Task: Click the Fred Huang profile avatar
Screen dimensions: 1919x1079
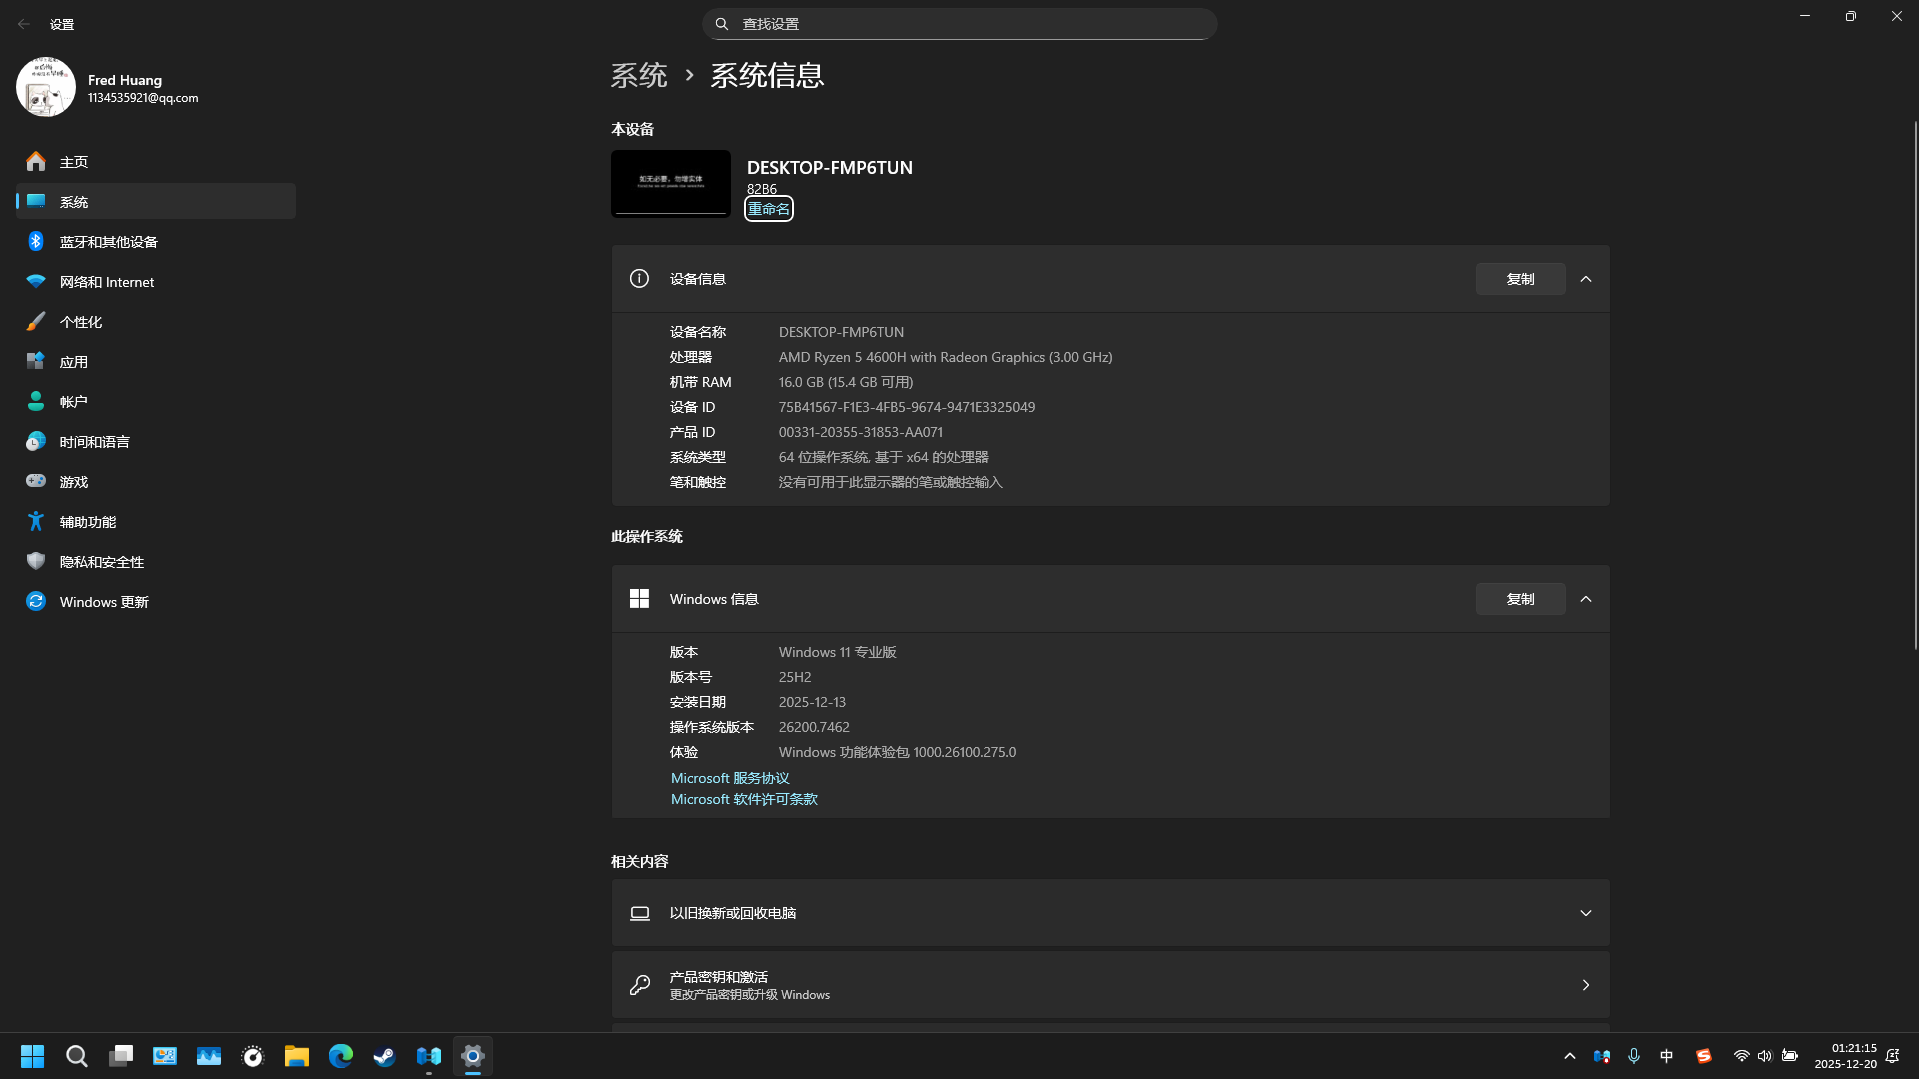Action: (45, 87)
